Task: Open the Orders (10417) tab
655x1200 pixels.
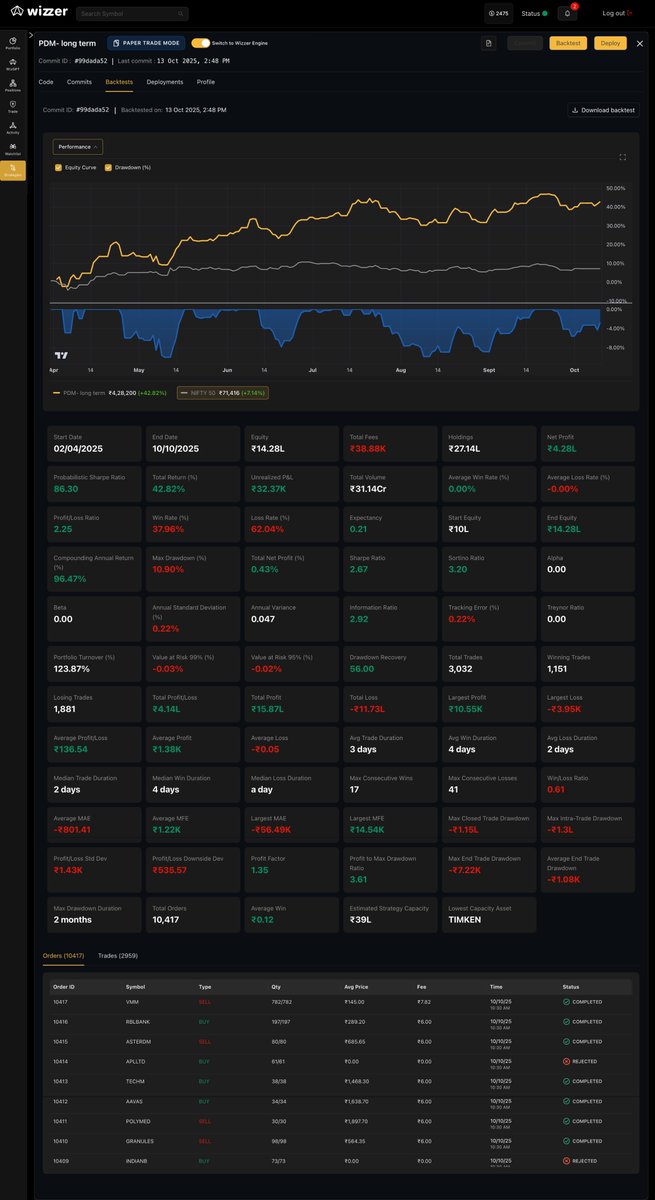Action: pos(65,956)
